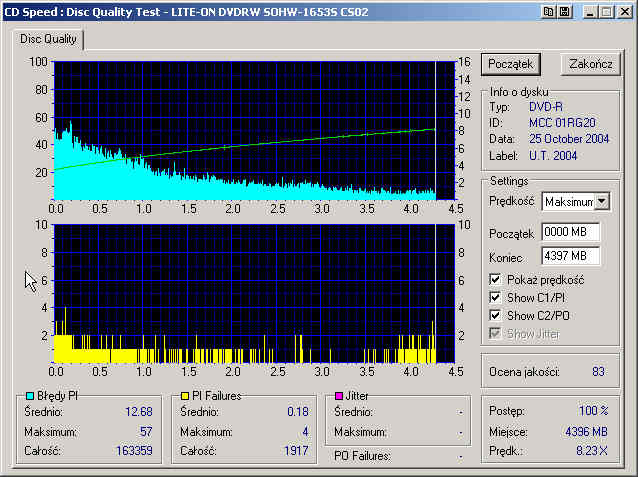This screenshot has height=477, width=638.
Task: Click the PO Failures label
Action: [362, 456]
